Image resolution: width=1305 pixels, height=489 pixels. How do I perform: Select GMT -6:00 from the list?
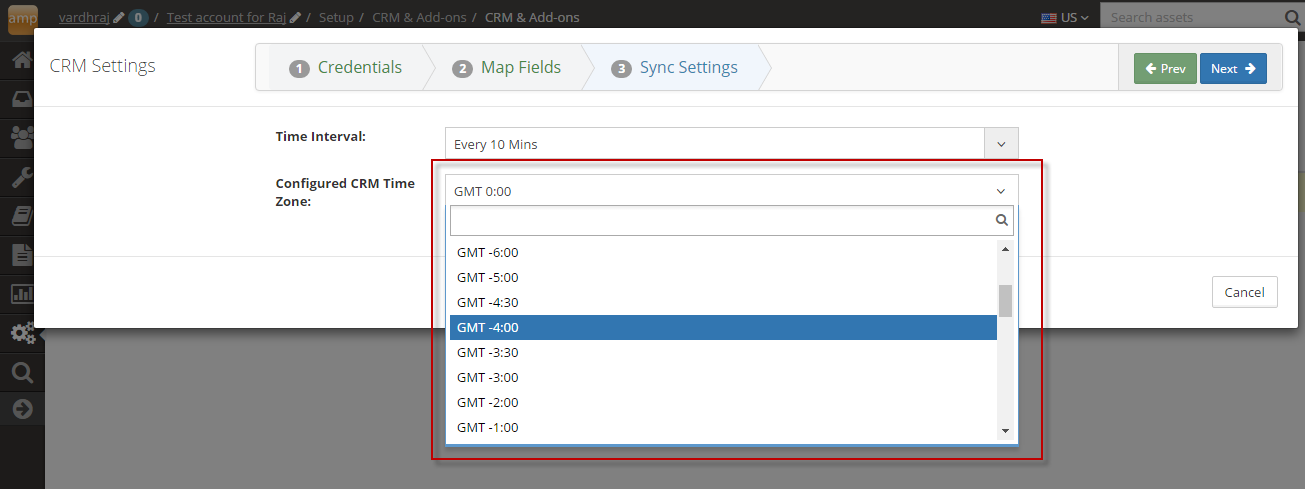723,252
